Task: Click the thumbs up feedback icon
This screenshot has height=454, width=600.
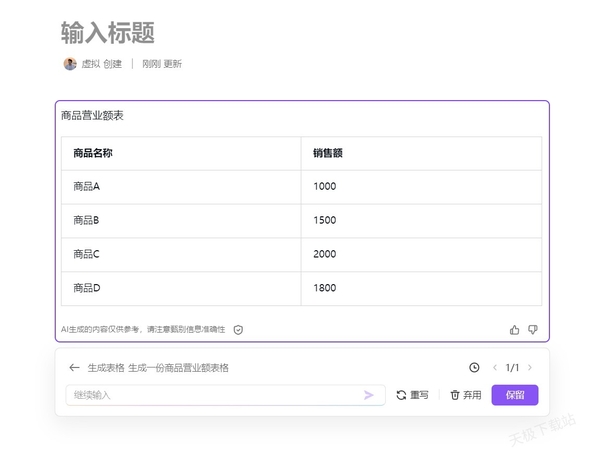Action: pyautogui.click(x=515, y=329)
